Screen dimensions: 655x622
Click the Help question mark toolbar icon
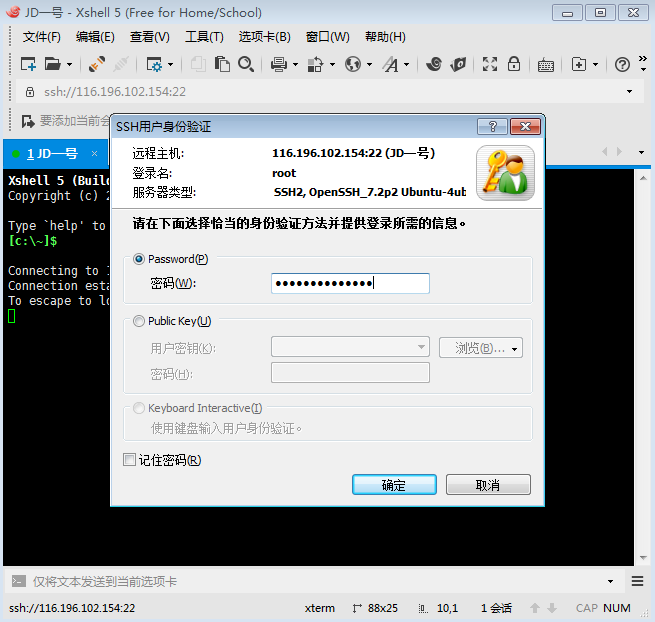pos(622,65)
